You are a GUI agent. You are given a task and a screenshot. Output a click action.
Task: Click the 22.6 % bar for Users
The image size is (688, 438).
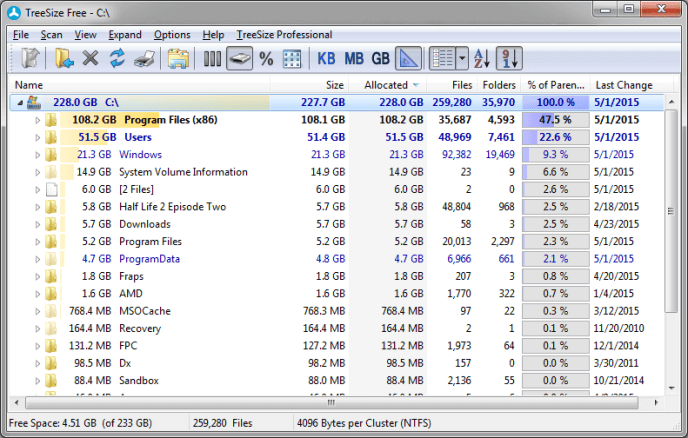[555, 137]
